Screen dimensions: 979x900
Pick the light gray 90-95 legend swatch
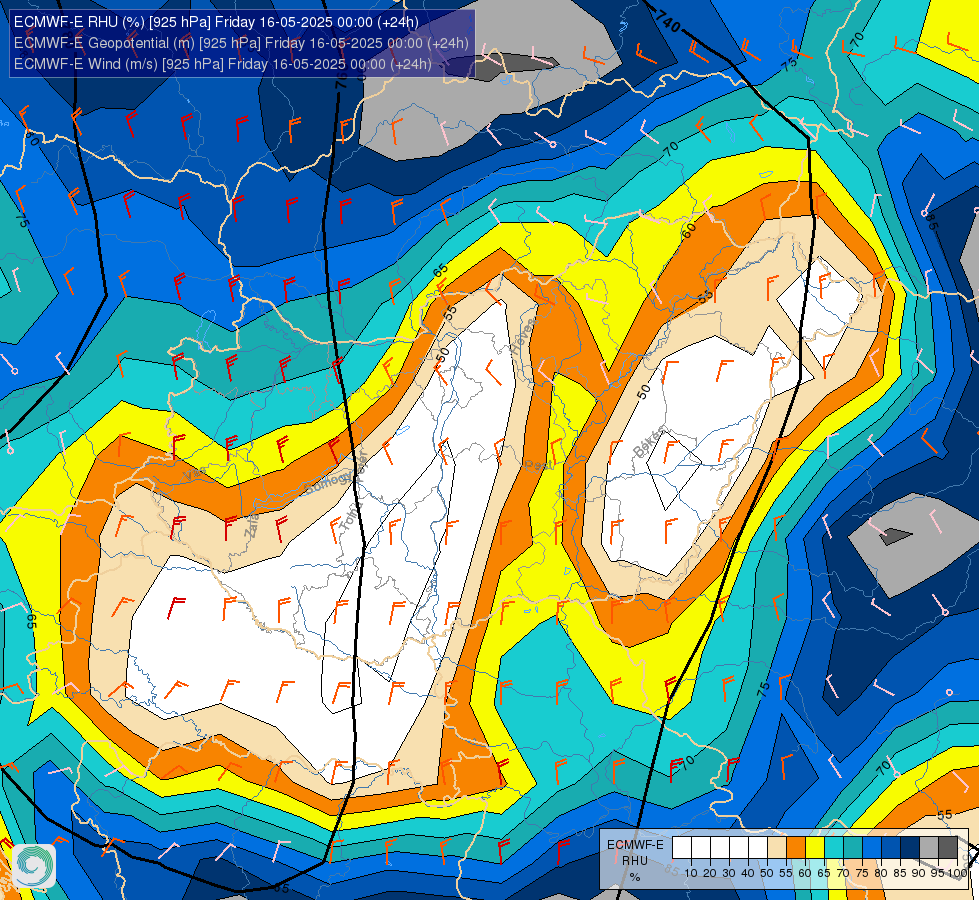pos(929,847)
